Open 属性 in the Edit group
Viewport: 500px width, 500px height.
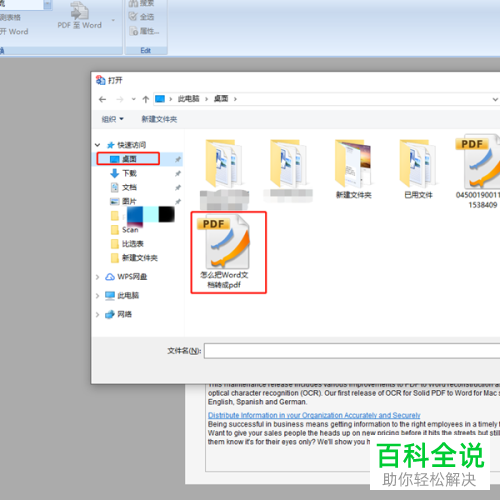tap(144, 31)
